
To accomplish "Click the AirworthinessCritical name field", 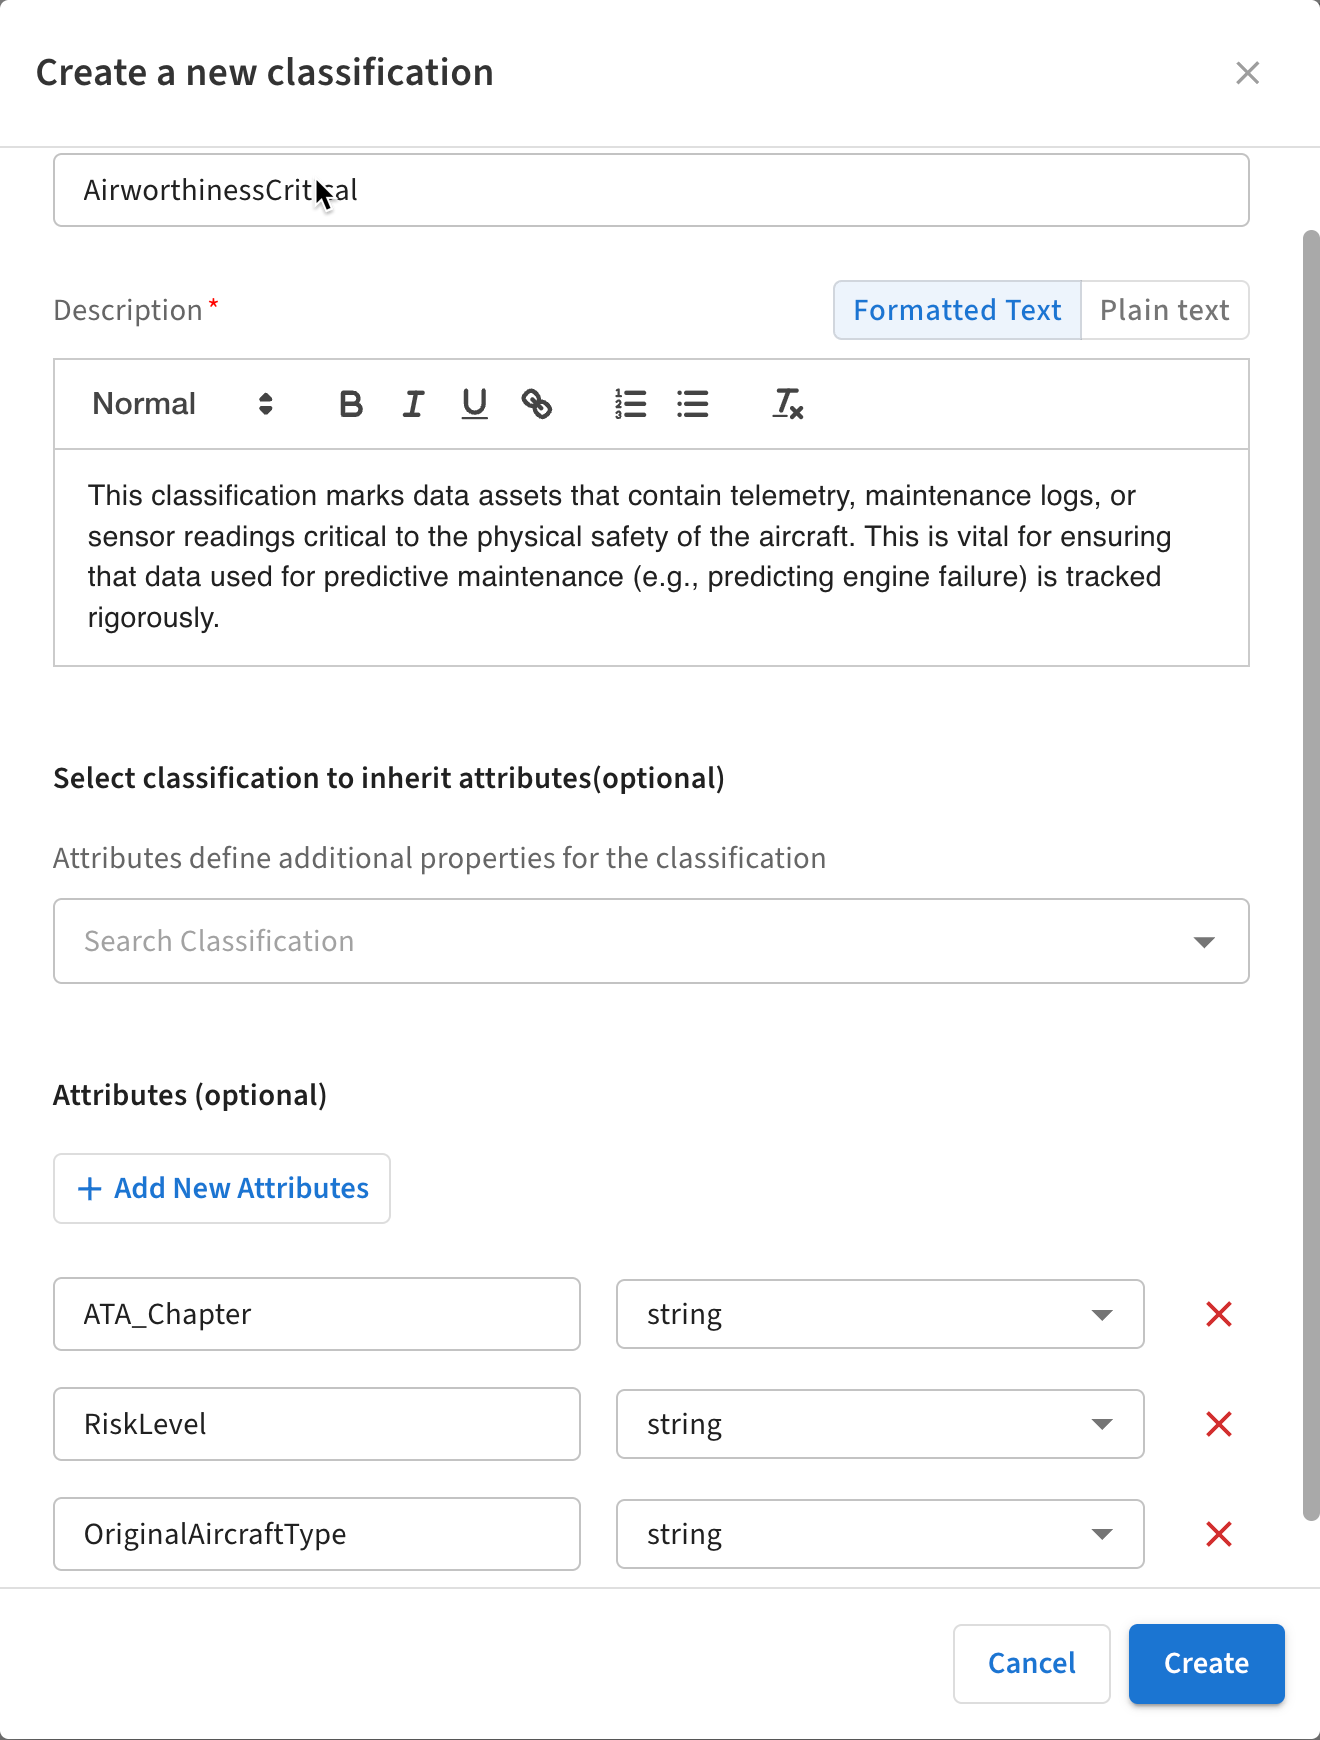I will [x=650, y=190].
